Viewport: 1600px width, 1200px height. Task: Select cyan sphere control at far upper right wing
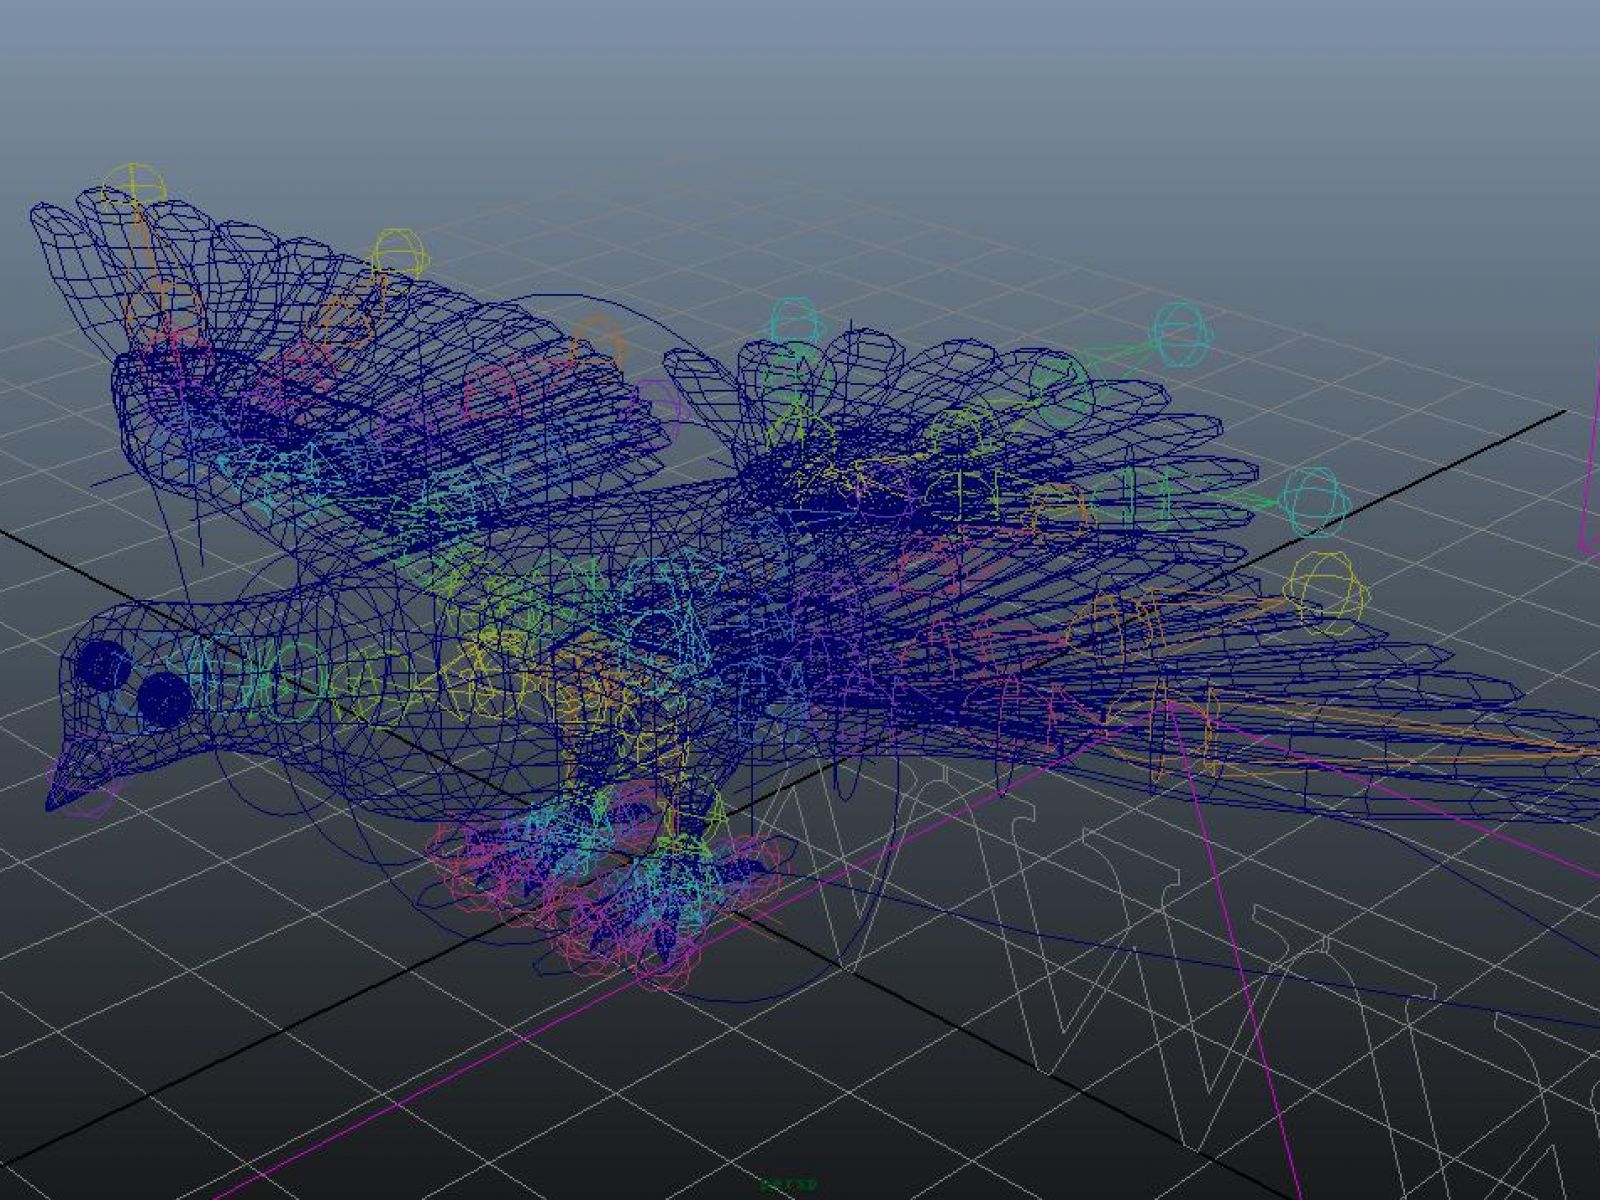click(1181, 336)
